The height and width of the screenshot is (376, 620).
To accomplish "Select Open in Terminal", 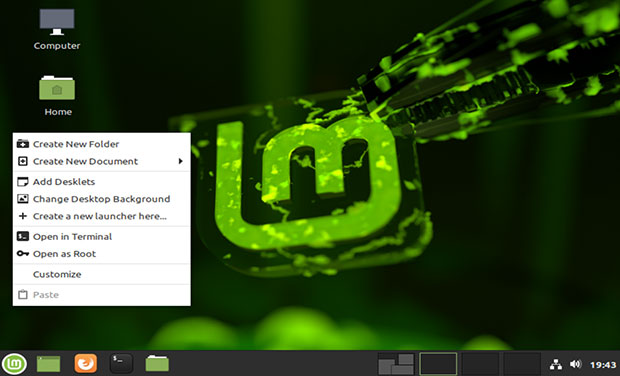I will (x=102, y=236).
